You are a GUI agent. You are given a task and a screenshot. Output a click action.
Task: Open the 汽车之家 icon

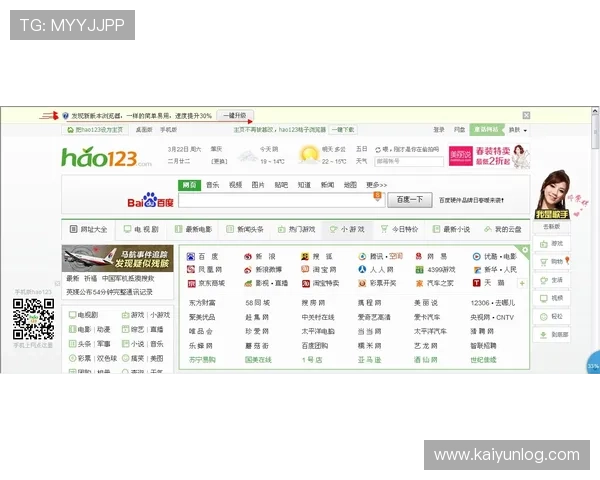coord(419,283)
